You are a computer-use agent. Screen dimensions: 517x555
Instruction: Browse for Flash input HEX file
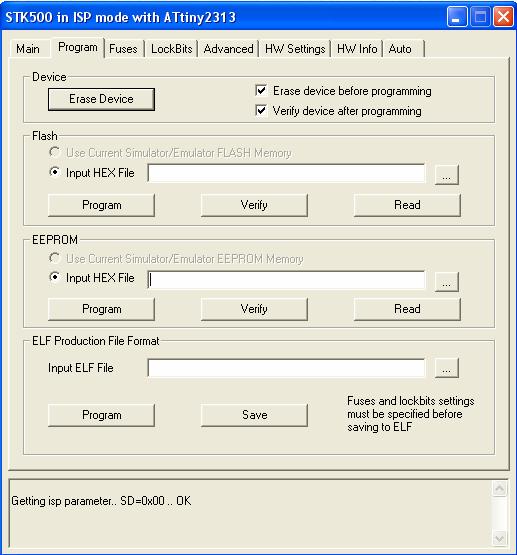click(447, 174)
